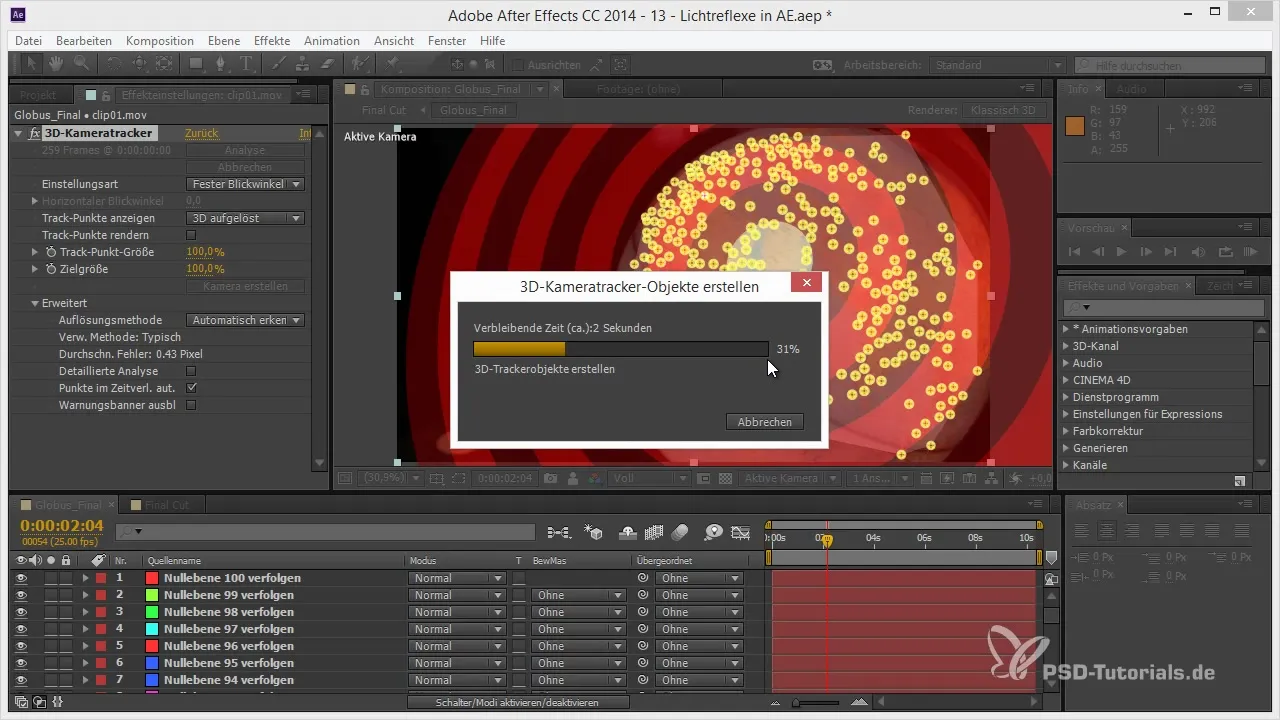This screenshot has height=720, width=1280.
Task: Expand the Farbkorrektur effects category
Action: pyautogui.click(x=1065, y=431)
